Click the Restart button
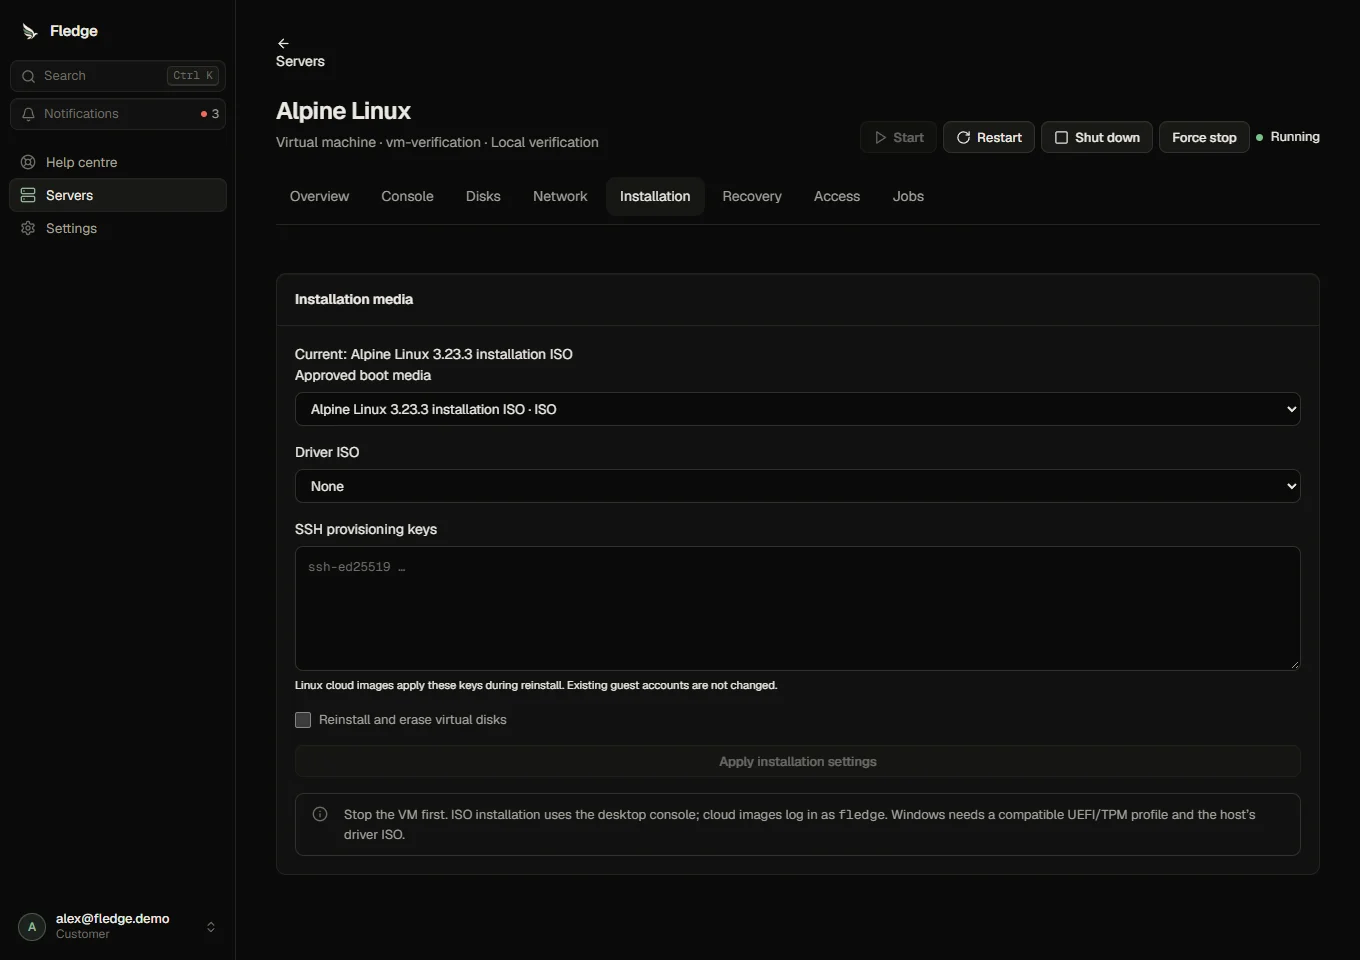1360x960 pixels. [989, 138]
